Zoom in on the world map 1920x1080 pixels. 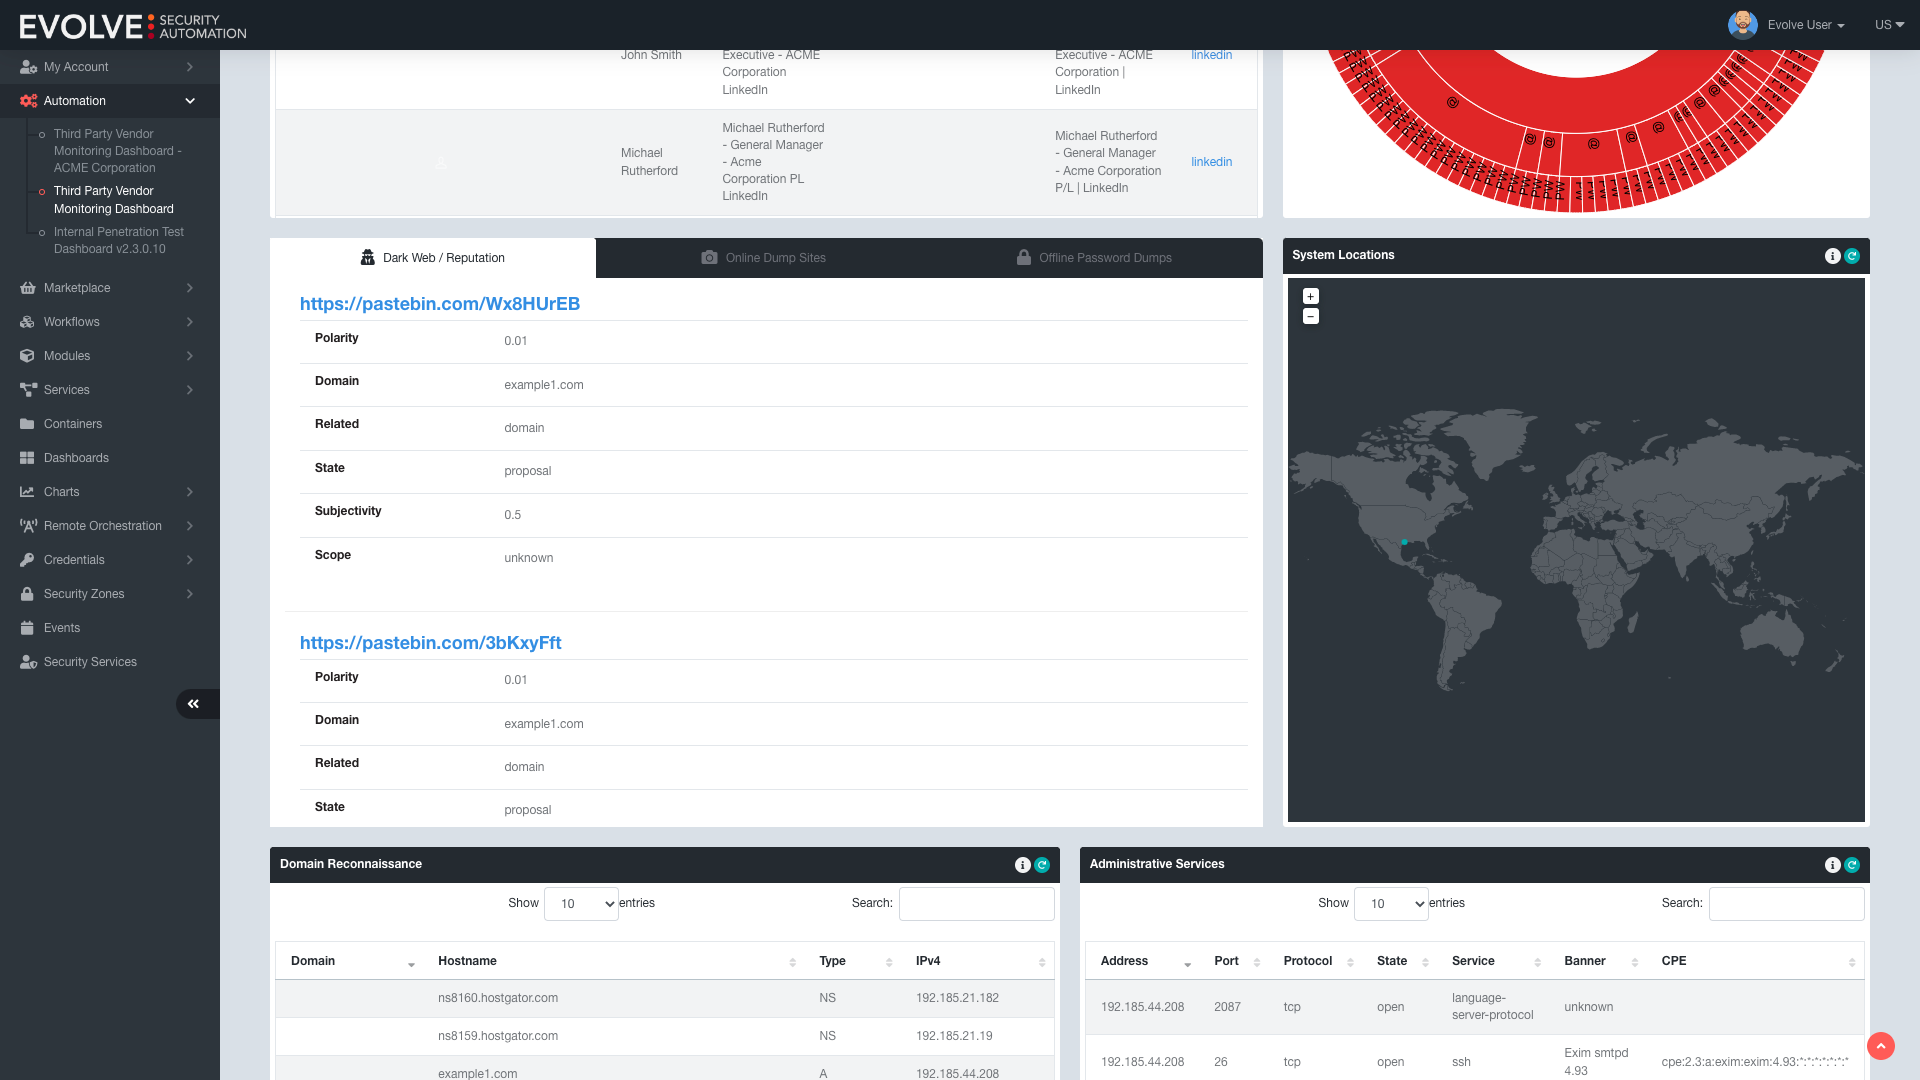pyautogui.click(x=1311, y=296)
